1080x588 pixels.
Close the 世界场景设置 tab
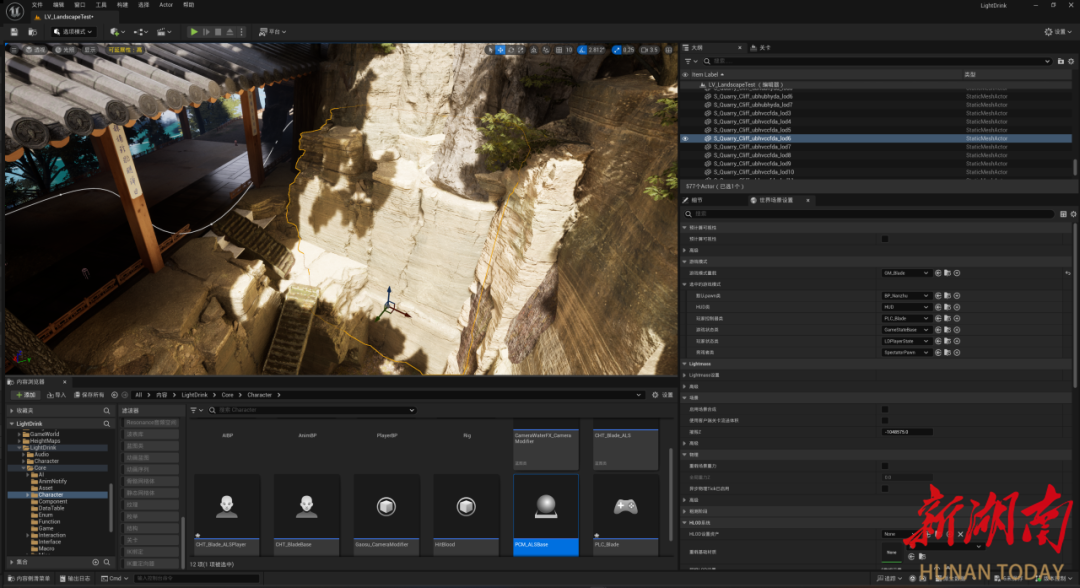point(808,200)
